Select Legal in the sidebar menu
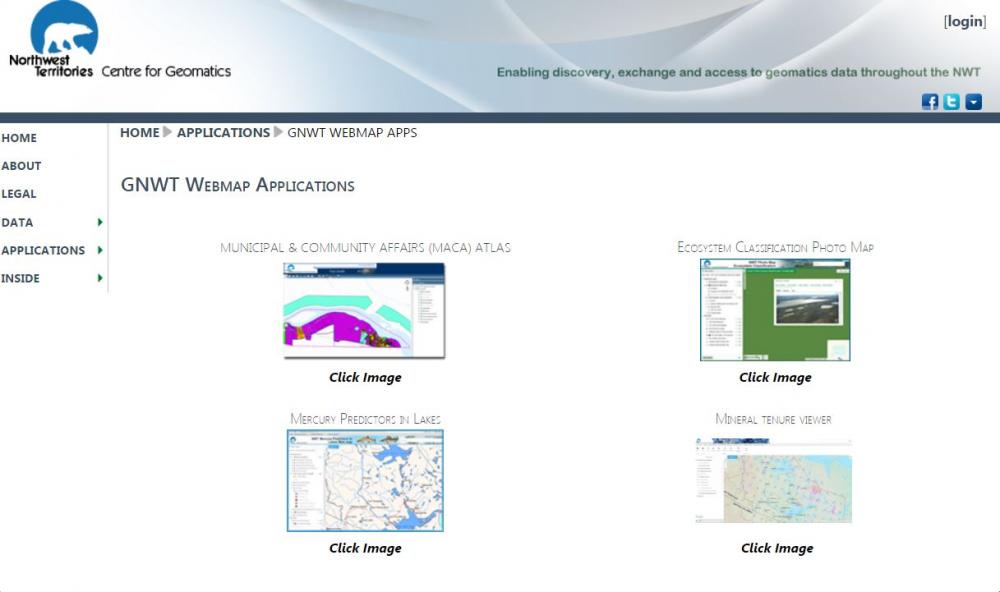Viewport: 1000px width, 592px height. tap(19, 194)
